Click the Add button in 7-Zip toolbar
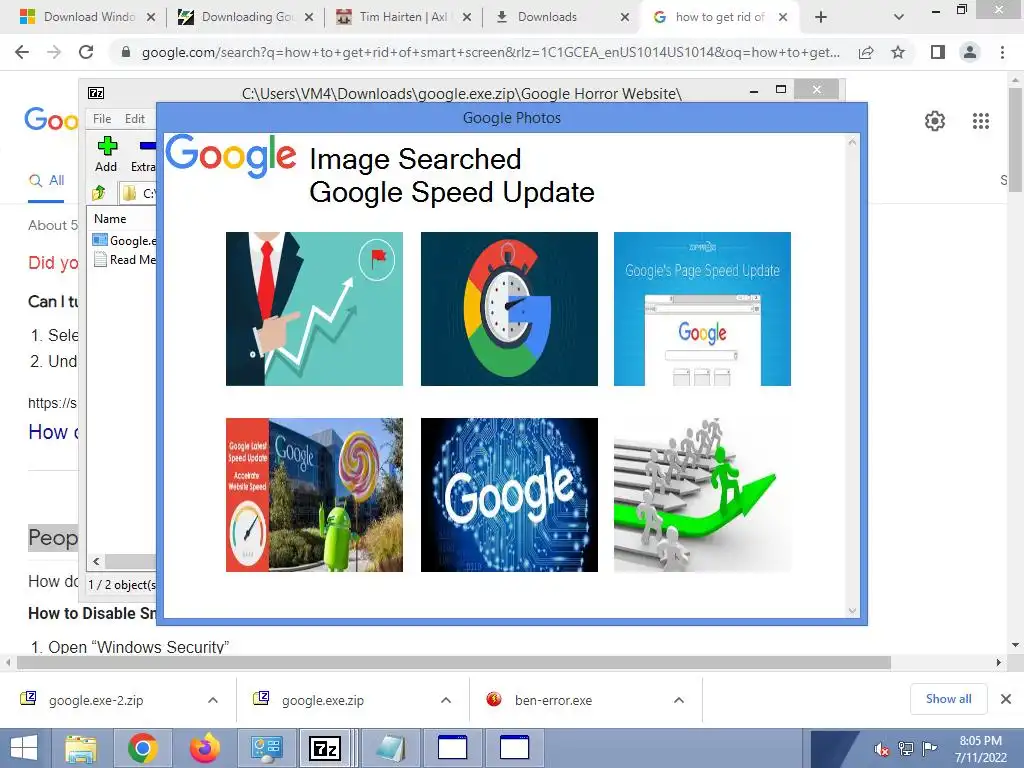Screen dimensions: 1024x768 pyautogui.click(x=106, y=154)
